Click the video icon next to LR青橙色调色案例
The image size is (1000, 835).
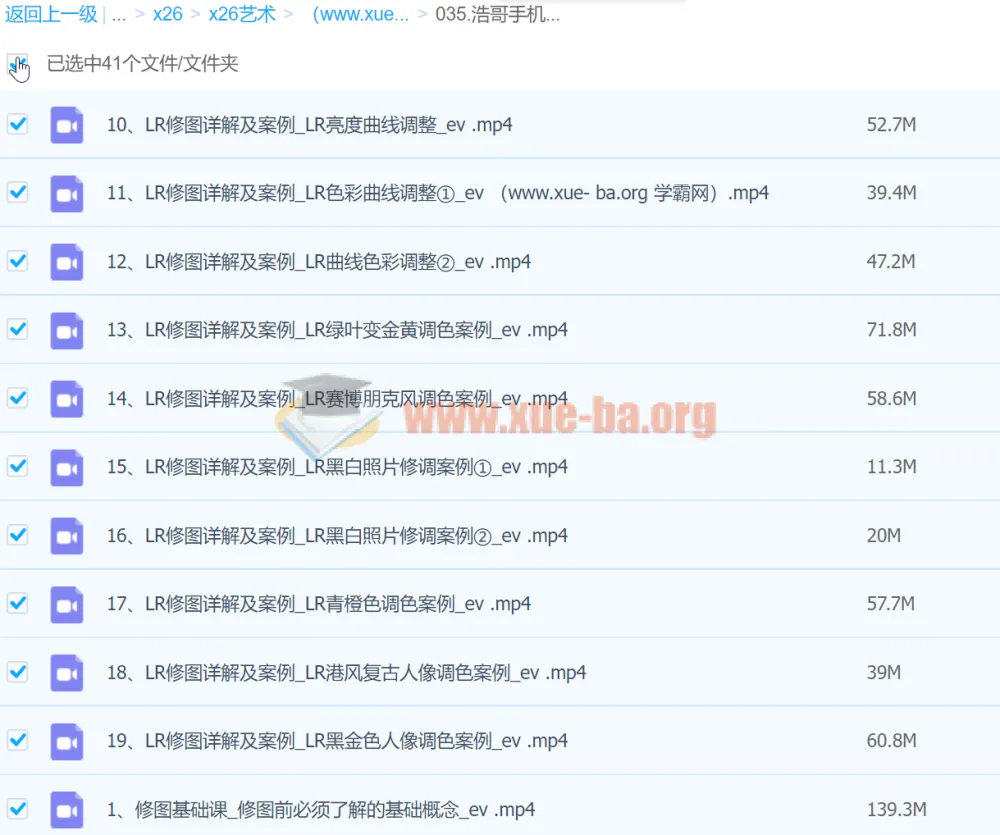point(66,604)
